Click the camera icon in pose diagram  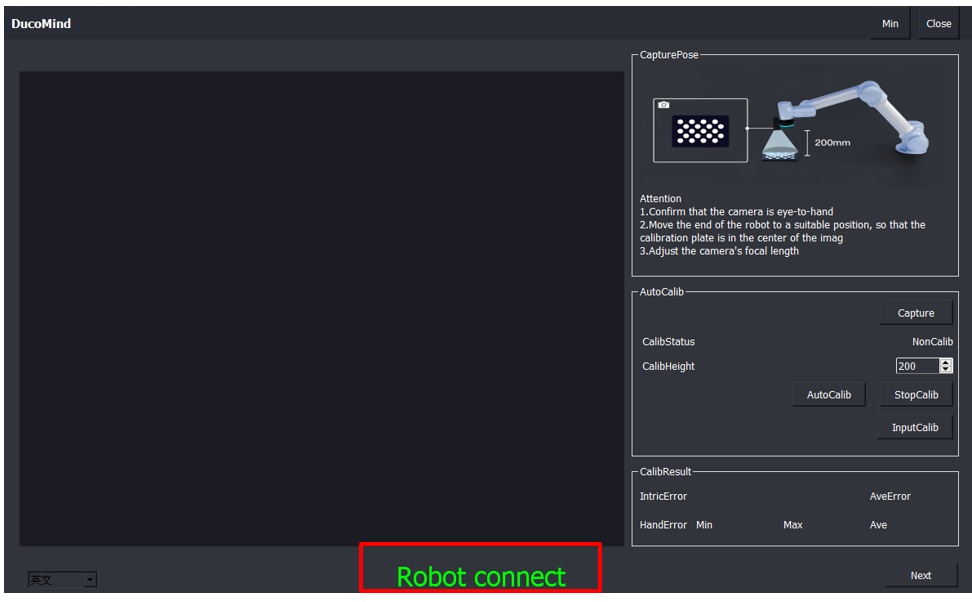tap(663, 105)
